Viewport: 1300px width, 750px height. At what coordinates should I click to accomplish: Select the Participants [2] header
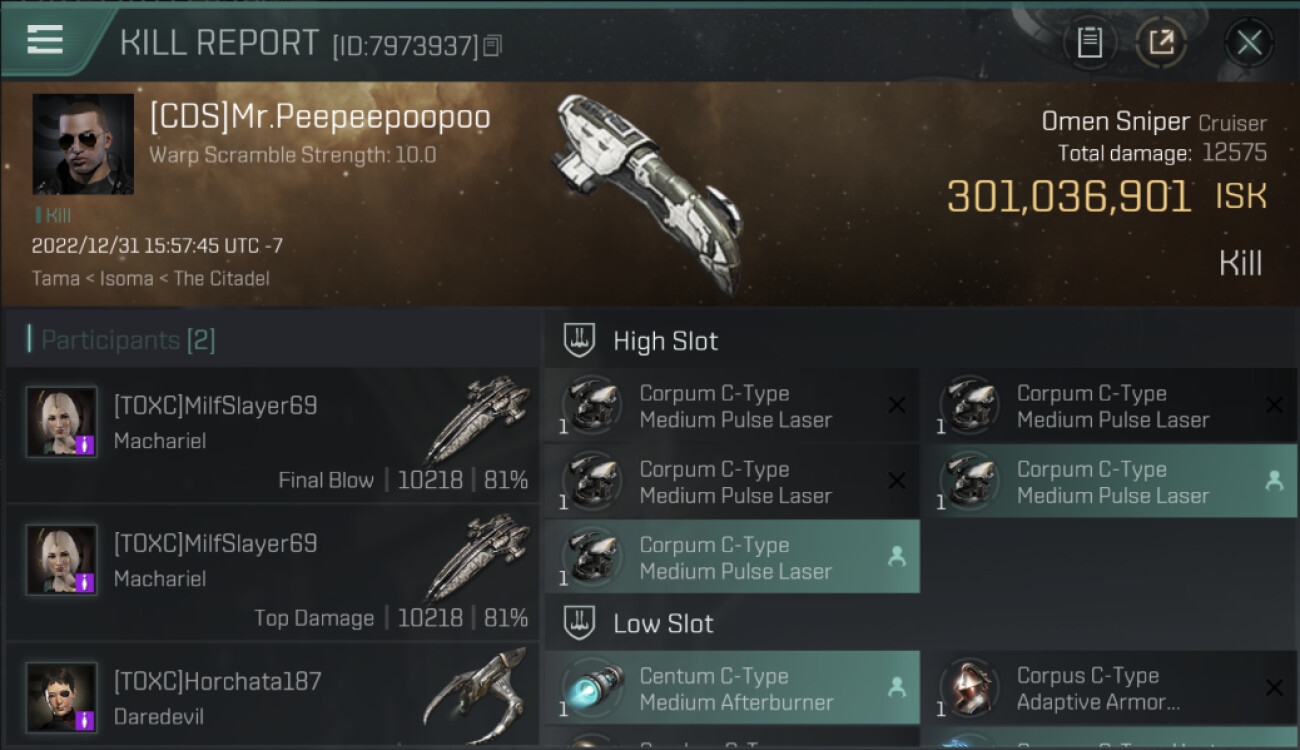coord(121,340)
